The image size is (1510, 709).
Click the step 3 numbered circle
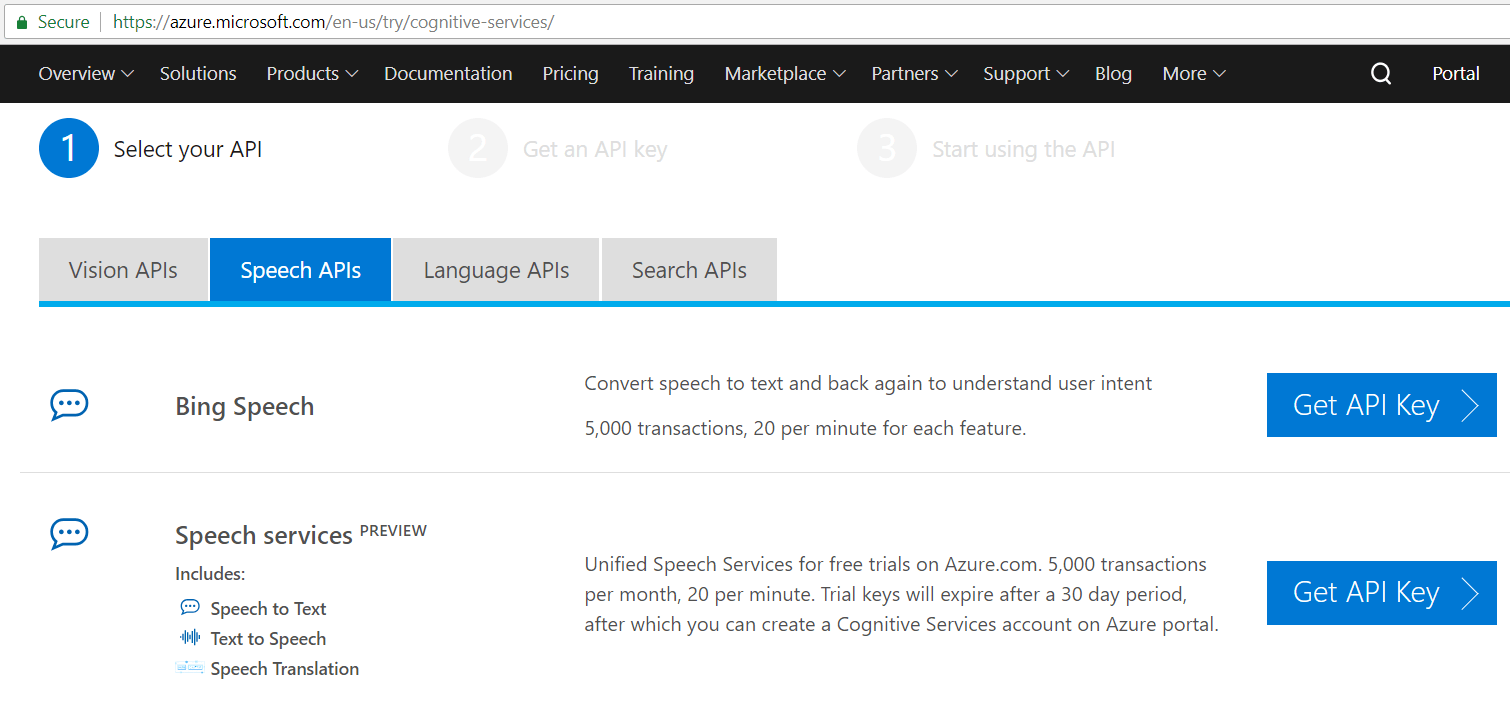(887, 148)
